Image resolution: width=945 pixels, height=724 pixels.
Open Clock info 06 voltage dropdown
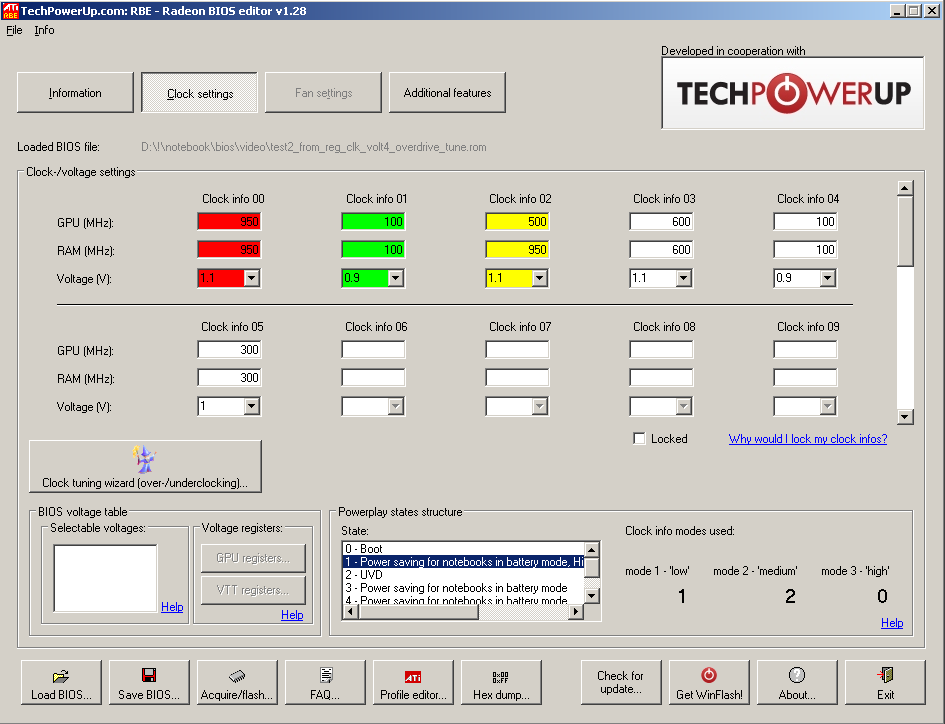point(396,406)
